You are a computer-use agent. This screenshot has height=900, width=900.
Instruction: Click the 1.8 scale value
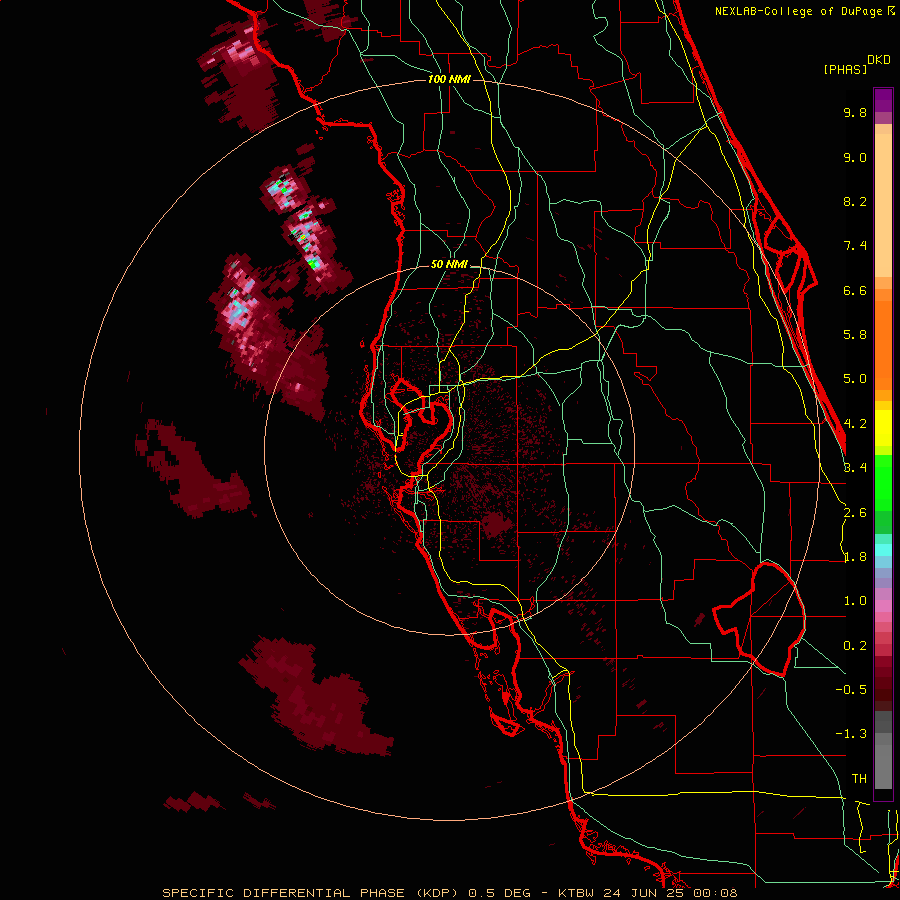coord(855,557)
